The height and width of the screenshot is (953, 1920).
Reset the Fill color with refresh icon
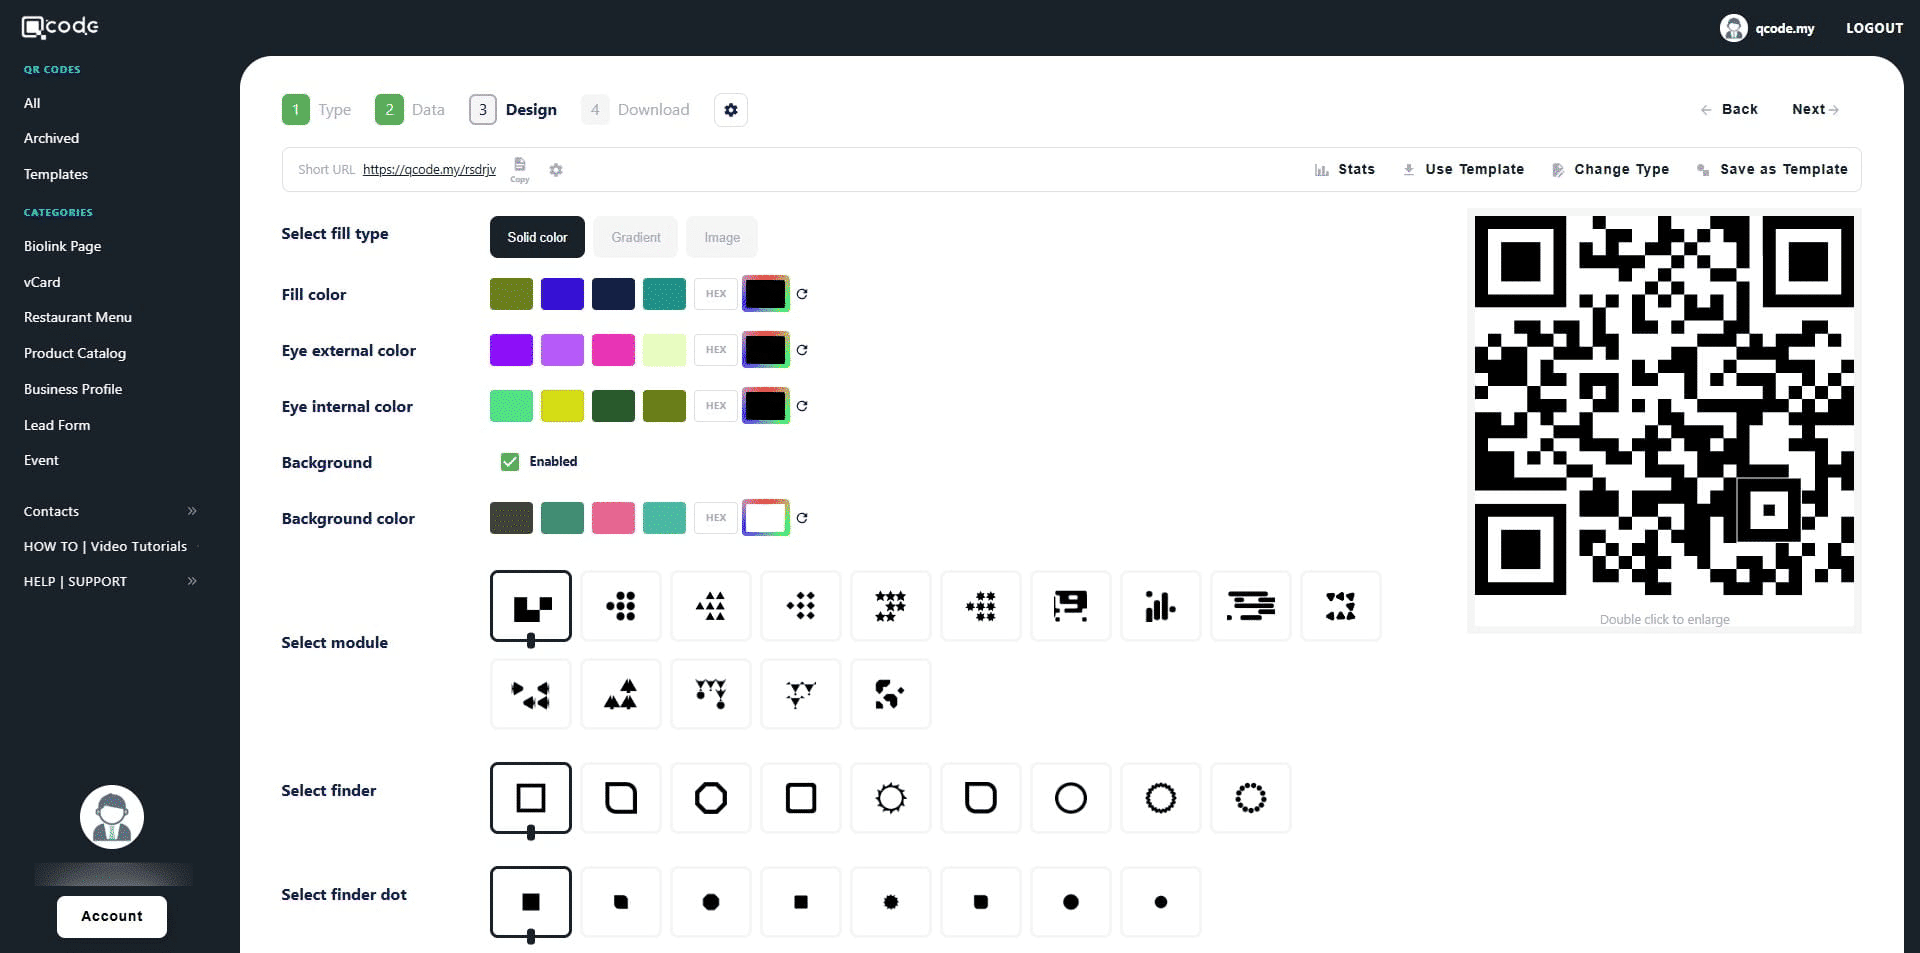coord(802,294)
